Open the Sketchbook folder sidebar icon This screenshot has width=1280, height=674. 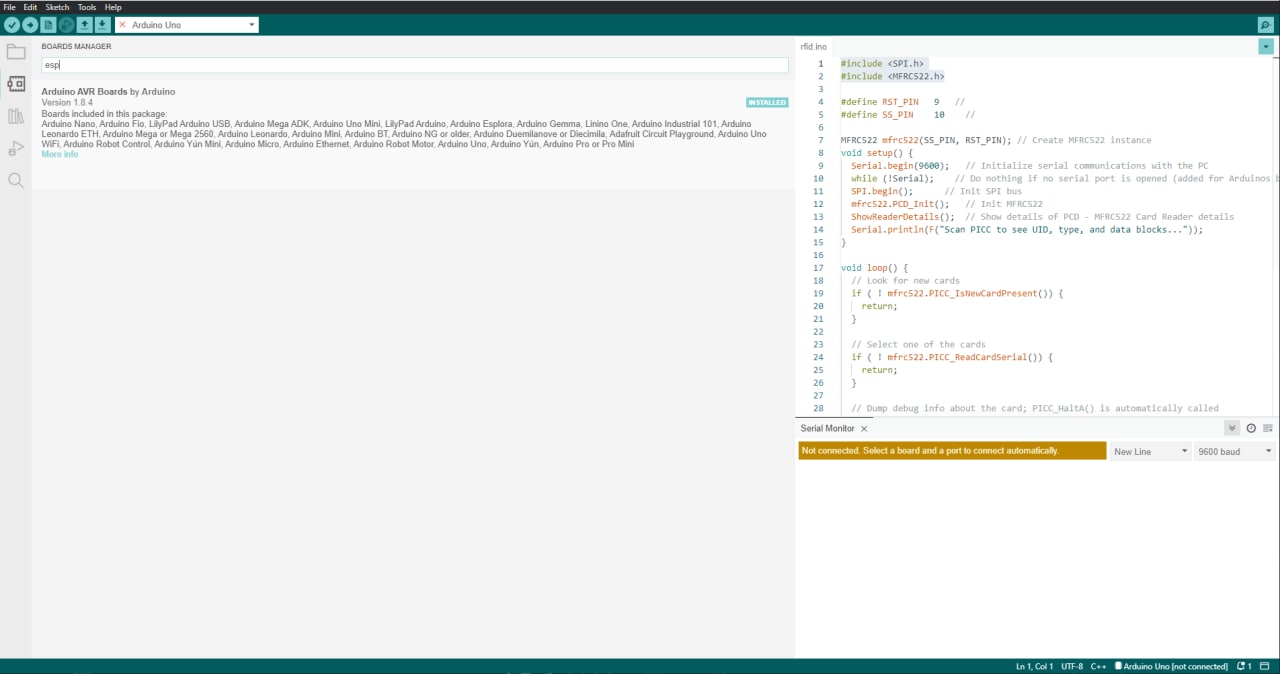pos(16,52)
